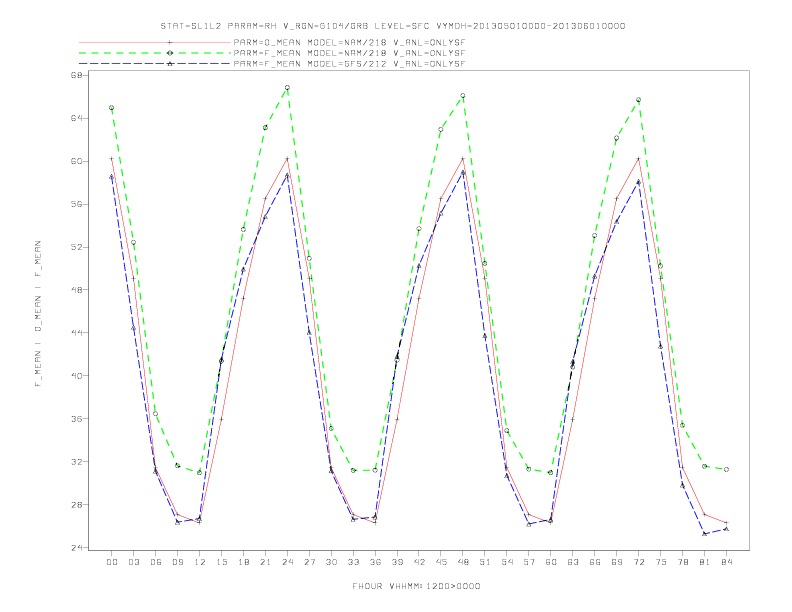This screenshot has width=792, height=612.
Task: Click x-axis forecast hour label 63
Action: click(x=573, y=562)
